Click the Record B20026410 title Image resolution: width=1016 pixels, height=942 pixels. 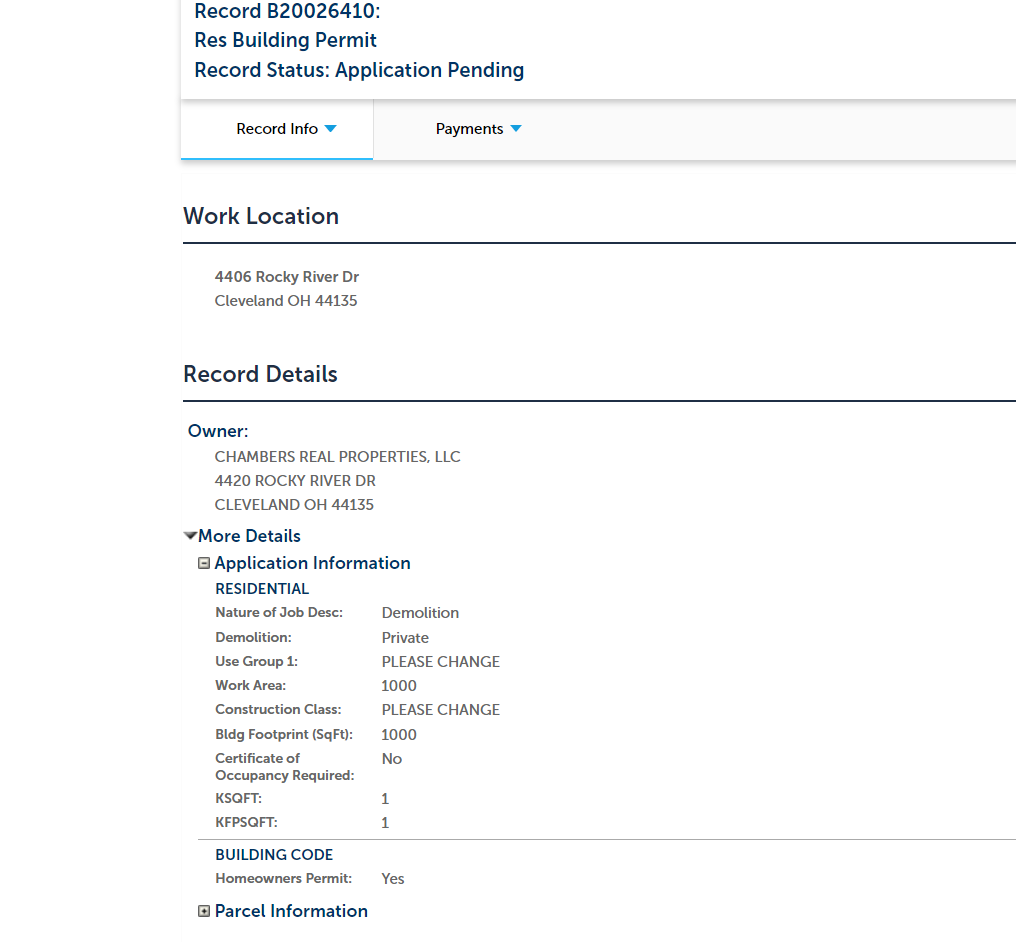[x=287, y=11]
